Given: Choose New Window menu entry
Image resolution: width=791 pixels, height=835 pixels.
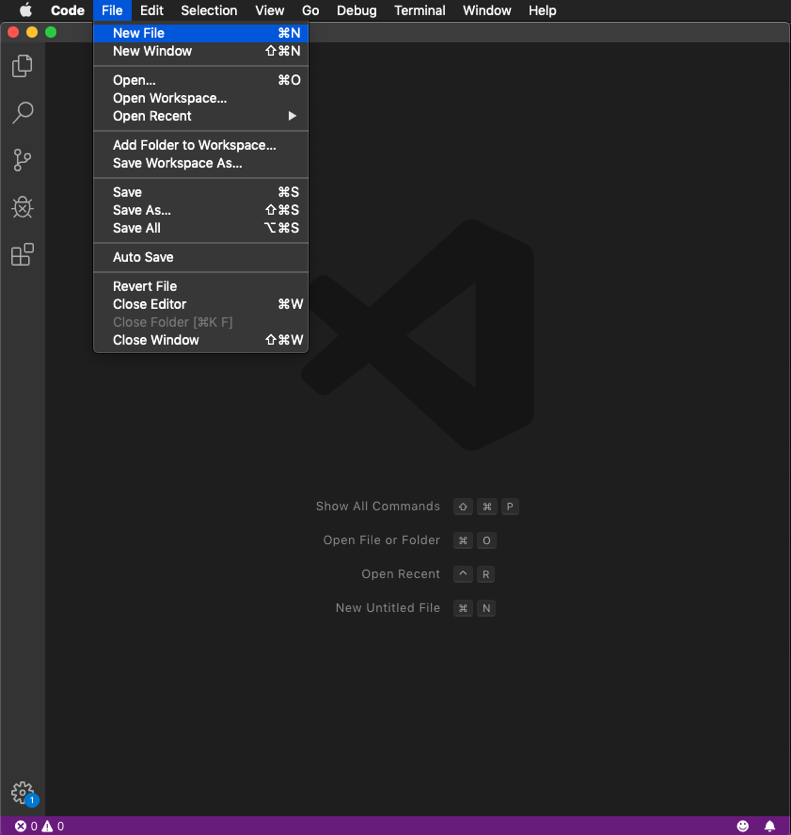Looking at the screenshot, I should pos(201,51).
